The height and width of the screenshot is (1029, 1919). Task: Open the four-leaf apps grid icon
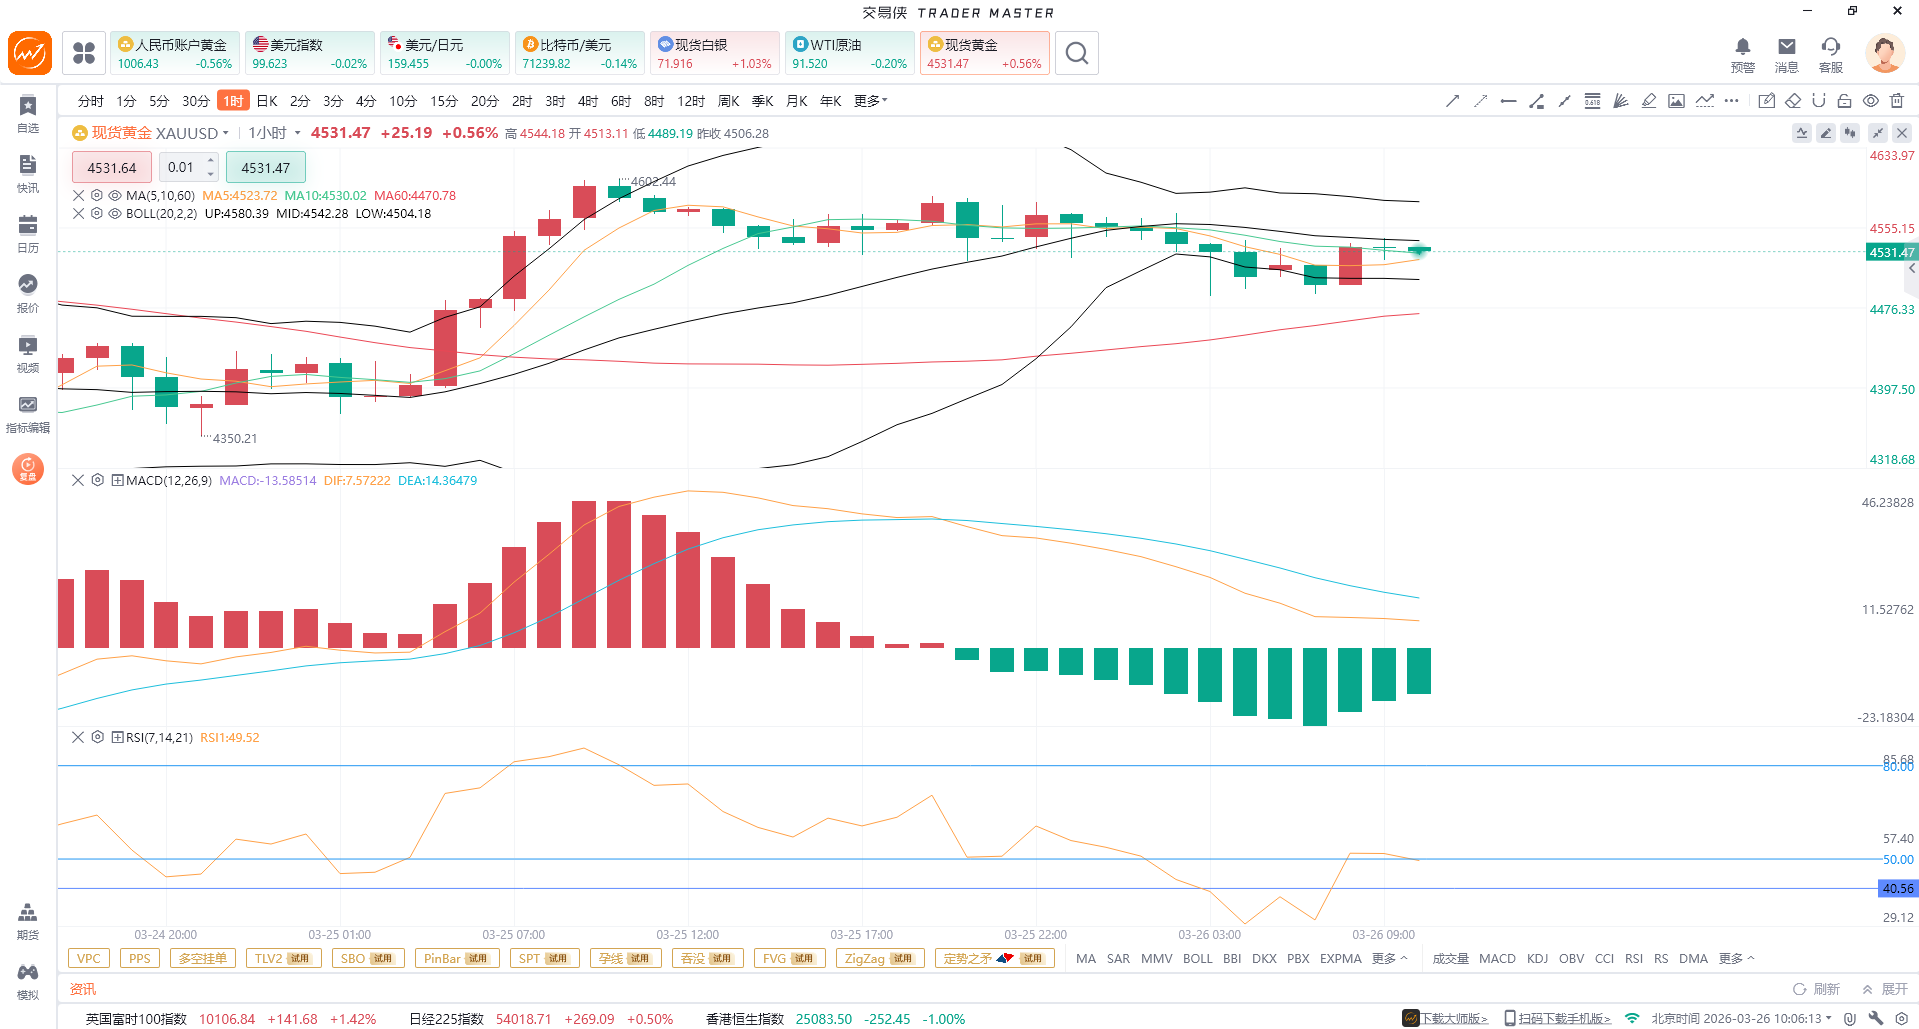pyautogui.click(x=84, y=53)
